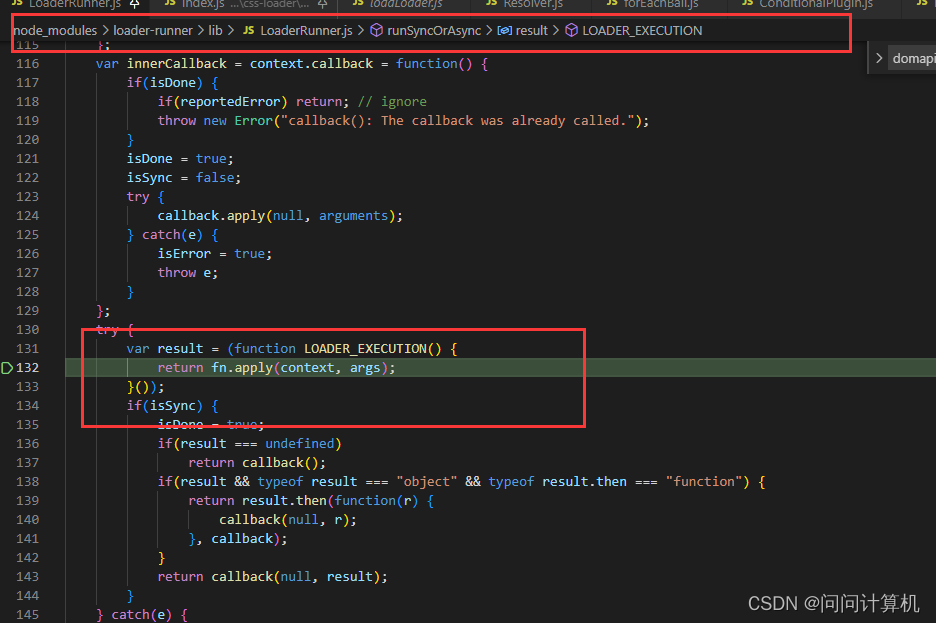
Task: Click the domapi search input field
Action: click(913, 58)
